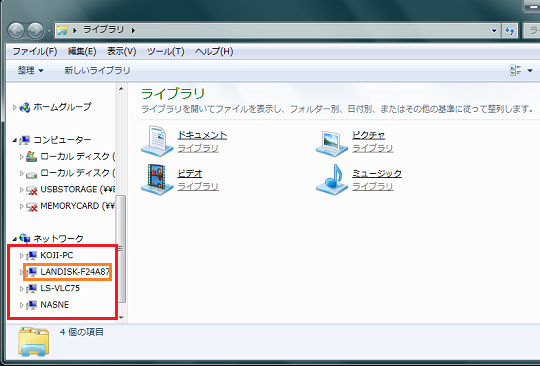Open the ピクチャ library link
Image resolution: width=540 pixels, height=366 pixels.
[368, 135]
